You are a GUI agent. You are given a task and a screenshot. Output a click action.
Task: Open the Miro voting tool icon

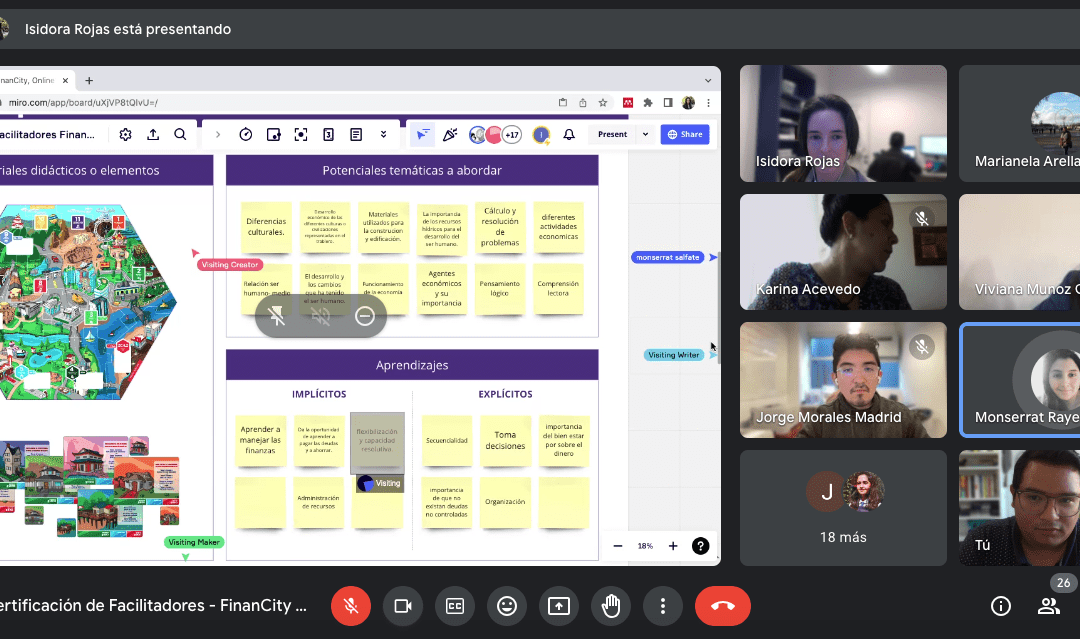coord(273,135)
